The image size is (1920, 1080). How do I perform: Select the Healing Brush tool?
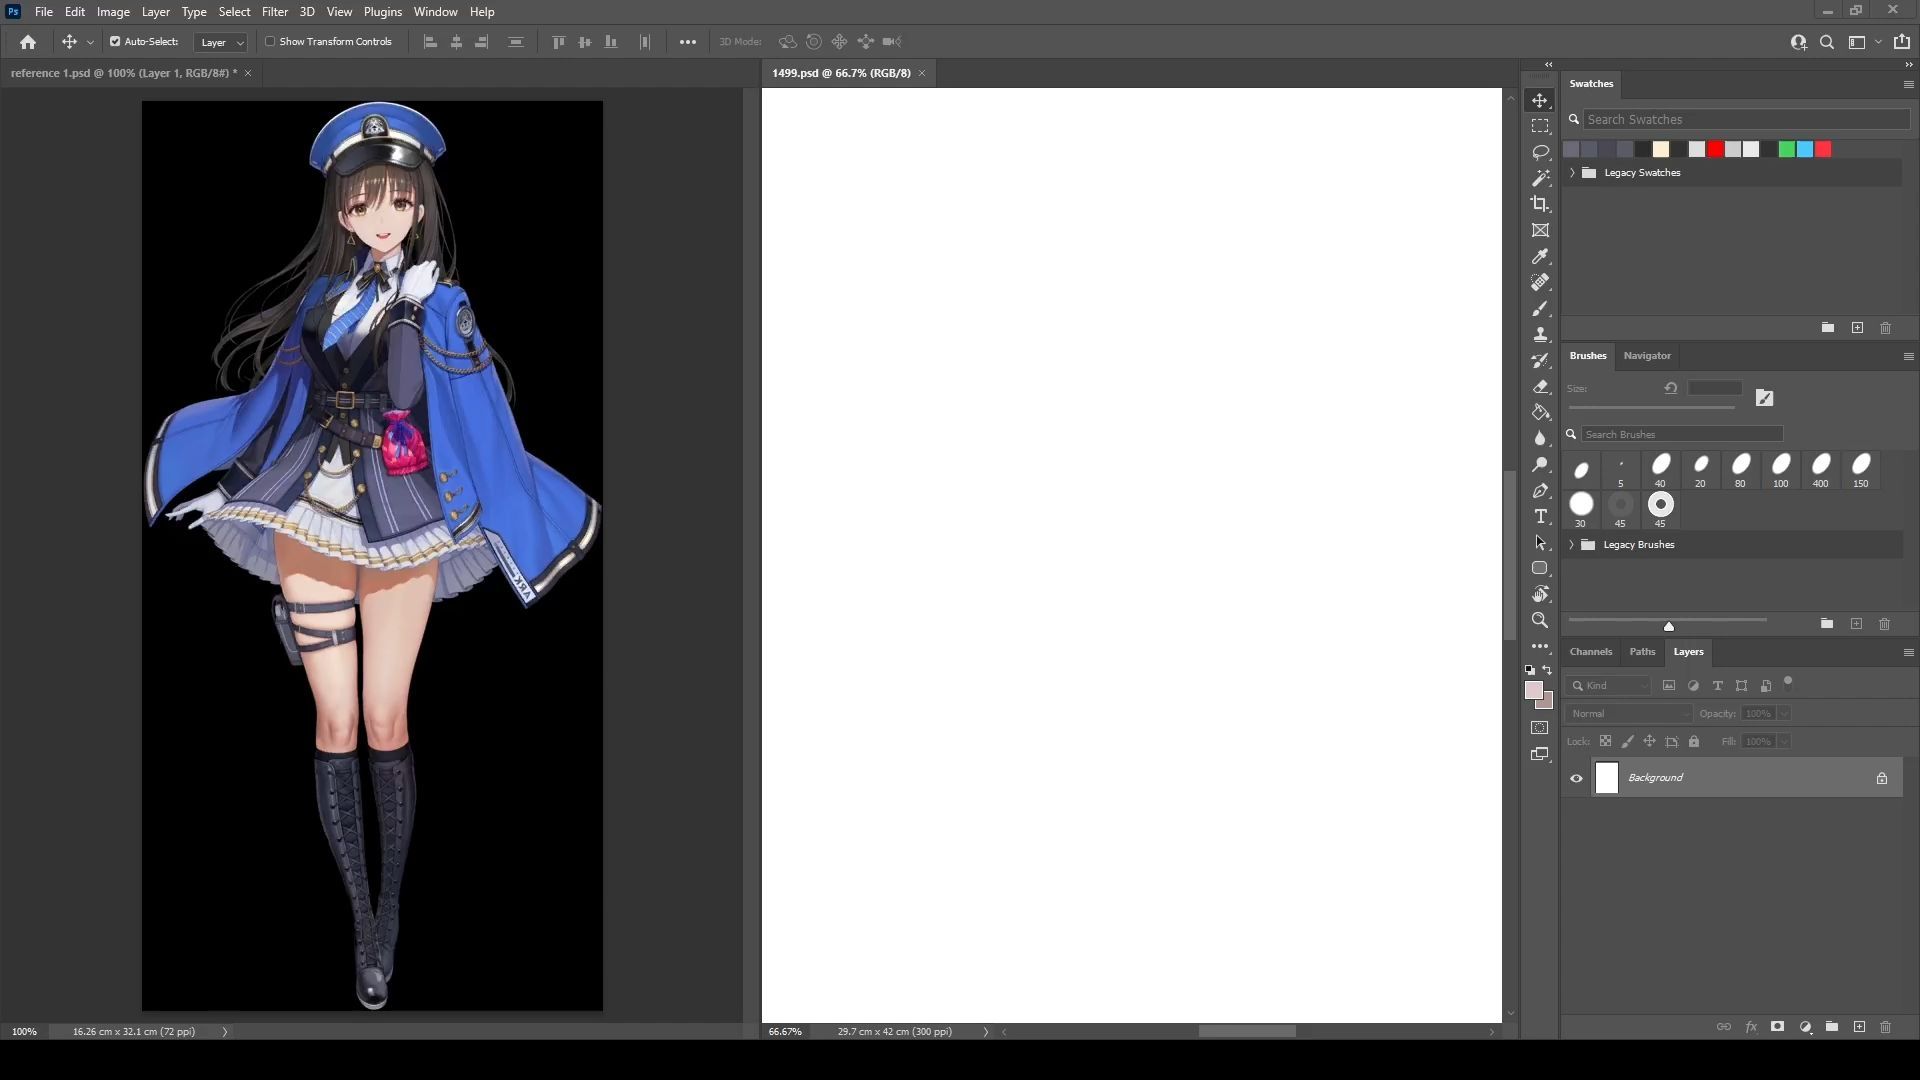tap(1540, 282)
